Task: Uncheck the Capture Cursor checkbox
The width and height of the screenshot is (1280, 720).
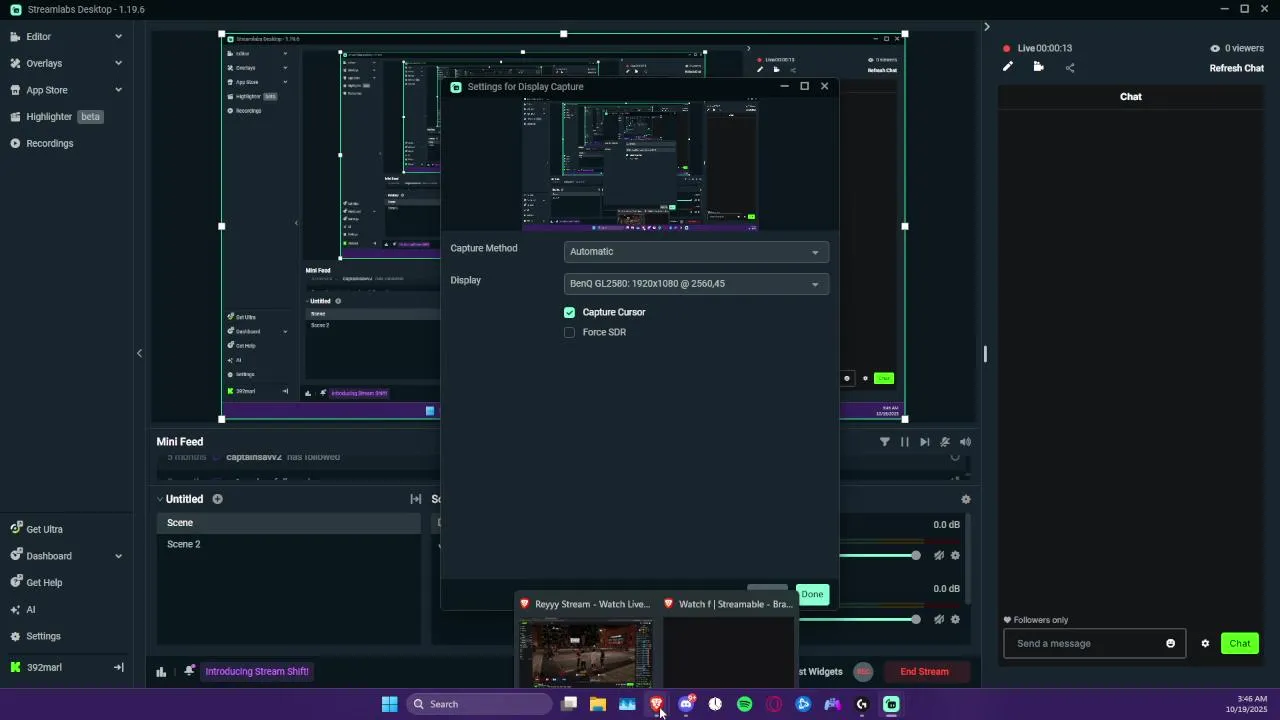Action: pos(570,312)
